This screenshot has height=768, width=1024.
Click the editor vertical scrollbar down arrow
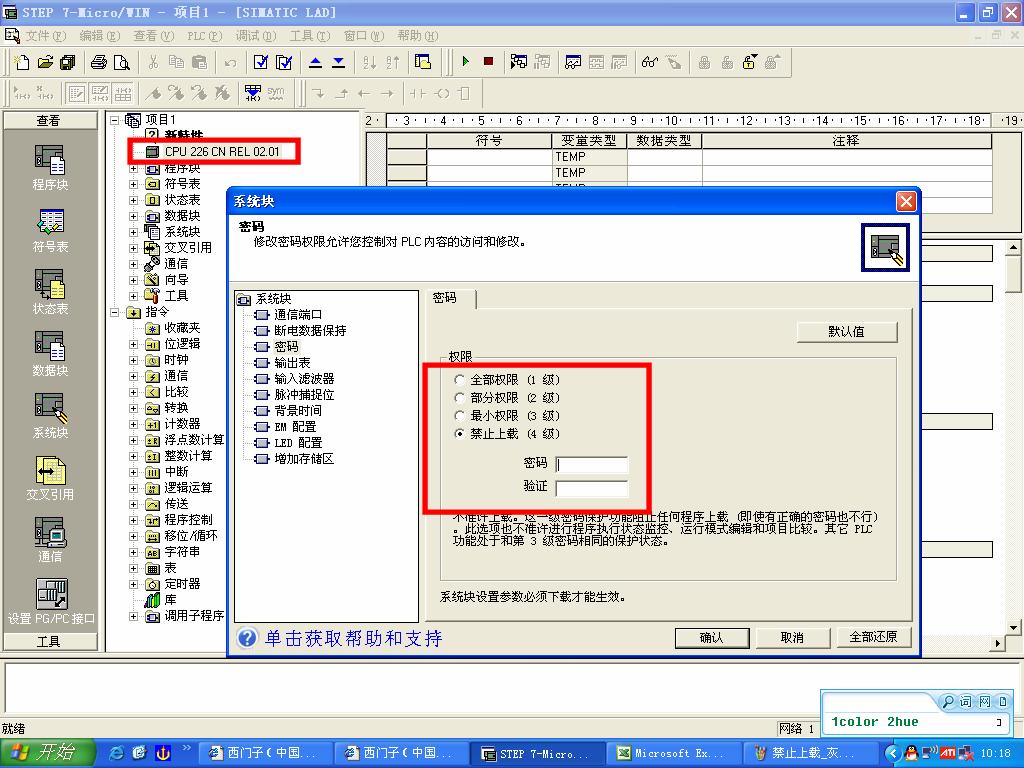1013,628
